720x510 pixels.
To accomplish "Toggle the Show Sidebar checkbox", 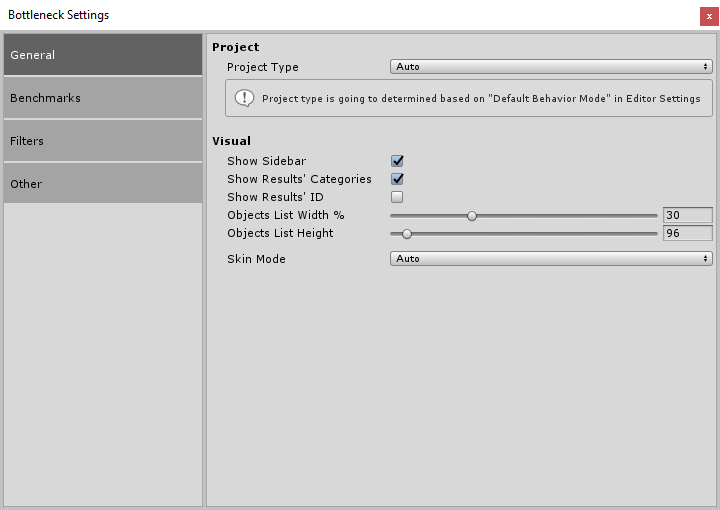I will point(397,161).
